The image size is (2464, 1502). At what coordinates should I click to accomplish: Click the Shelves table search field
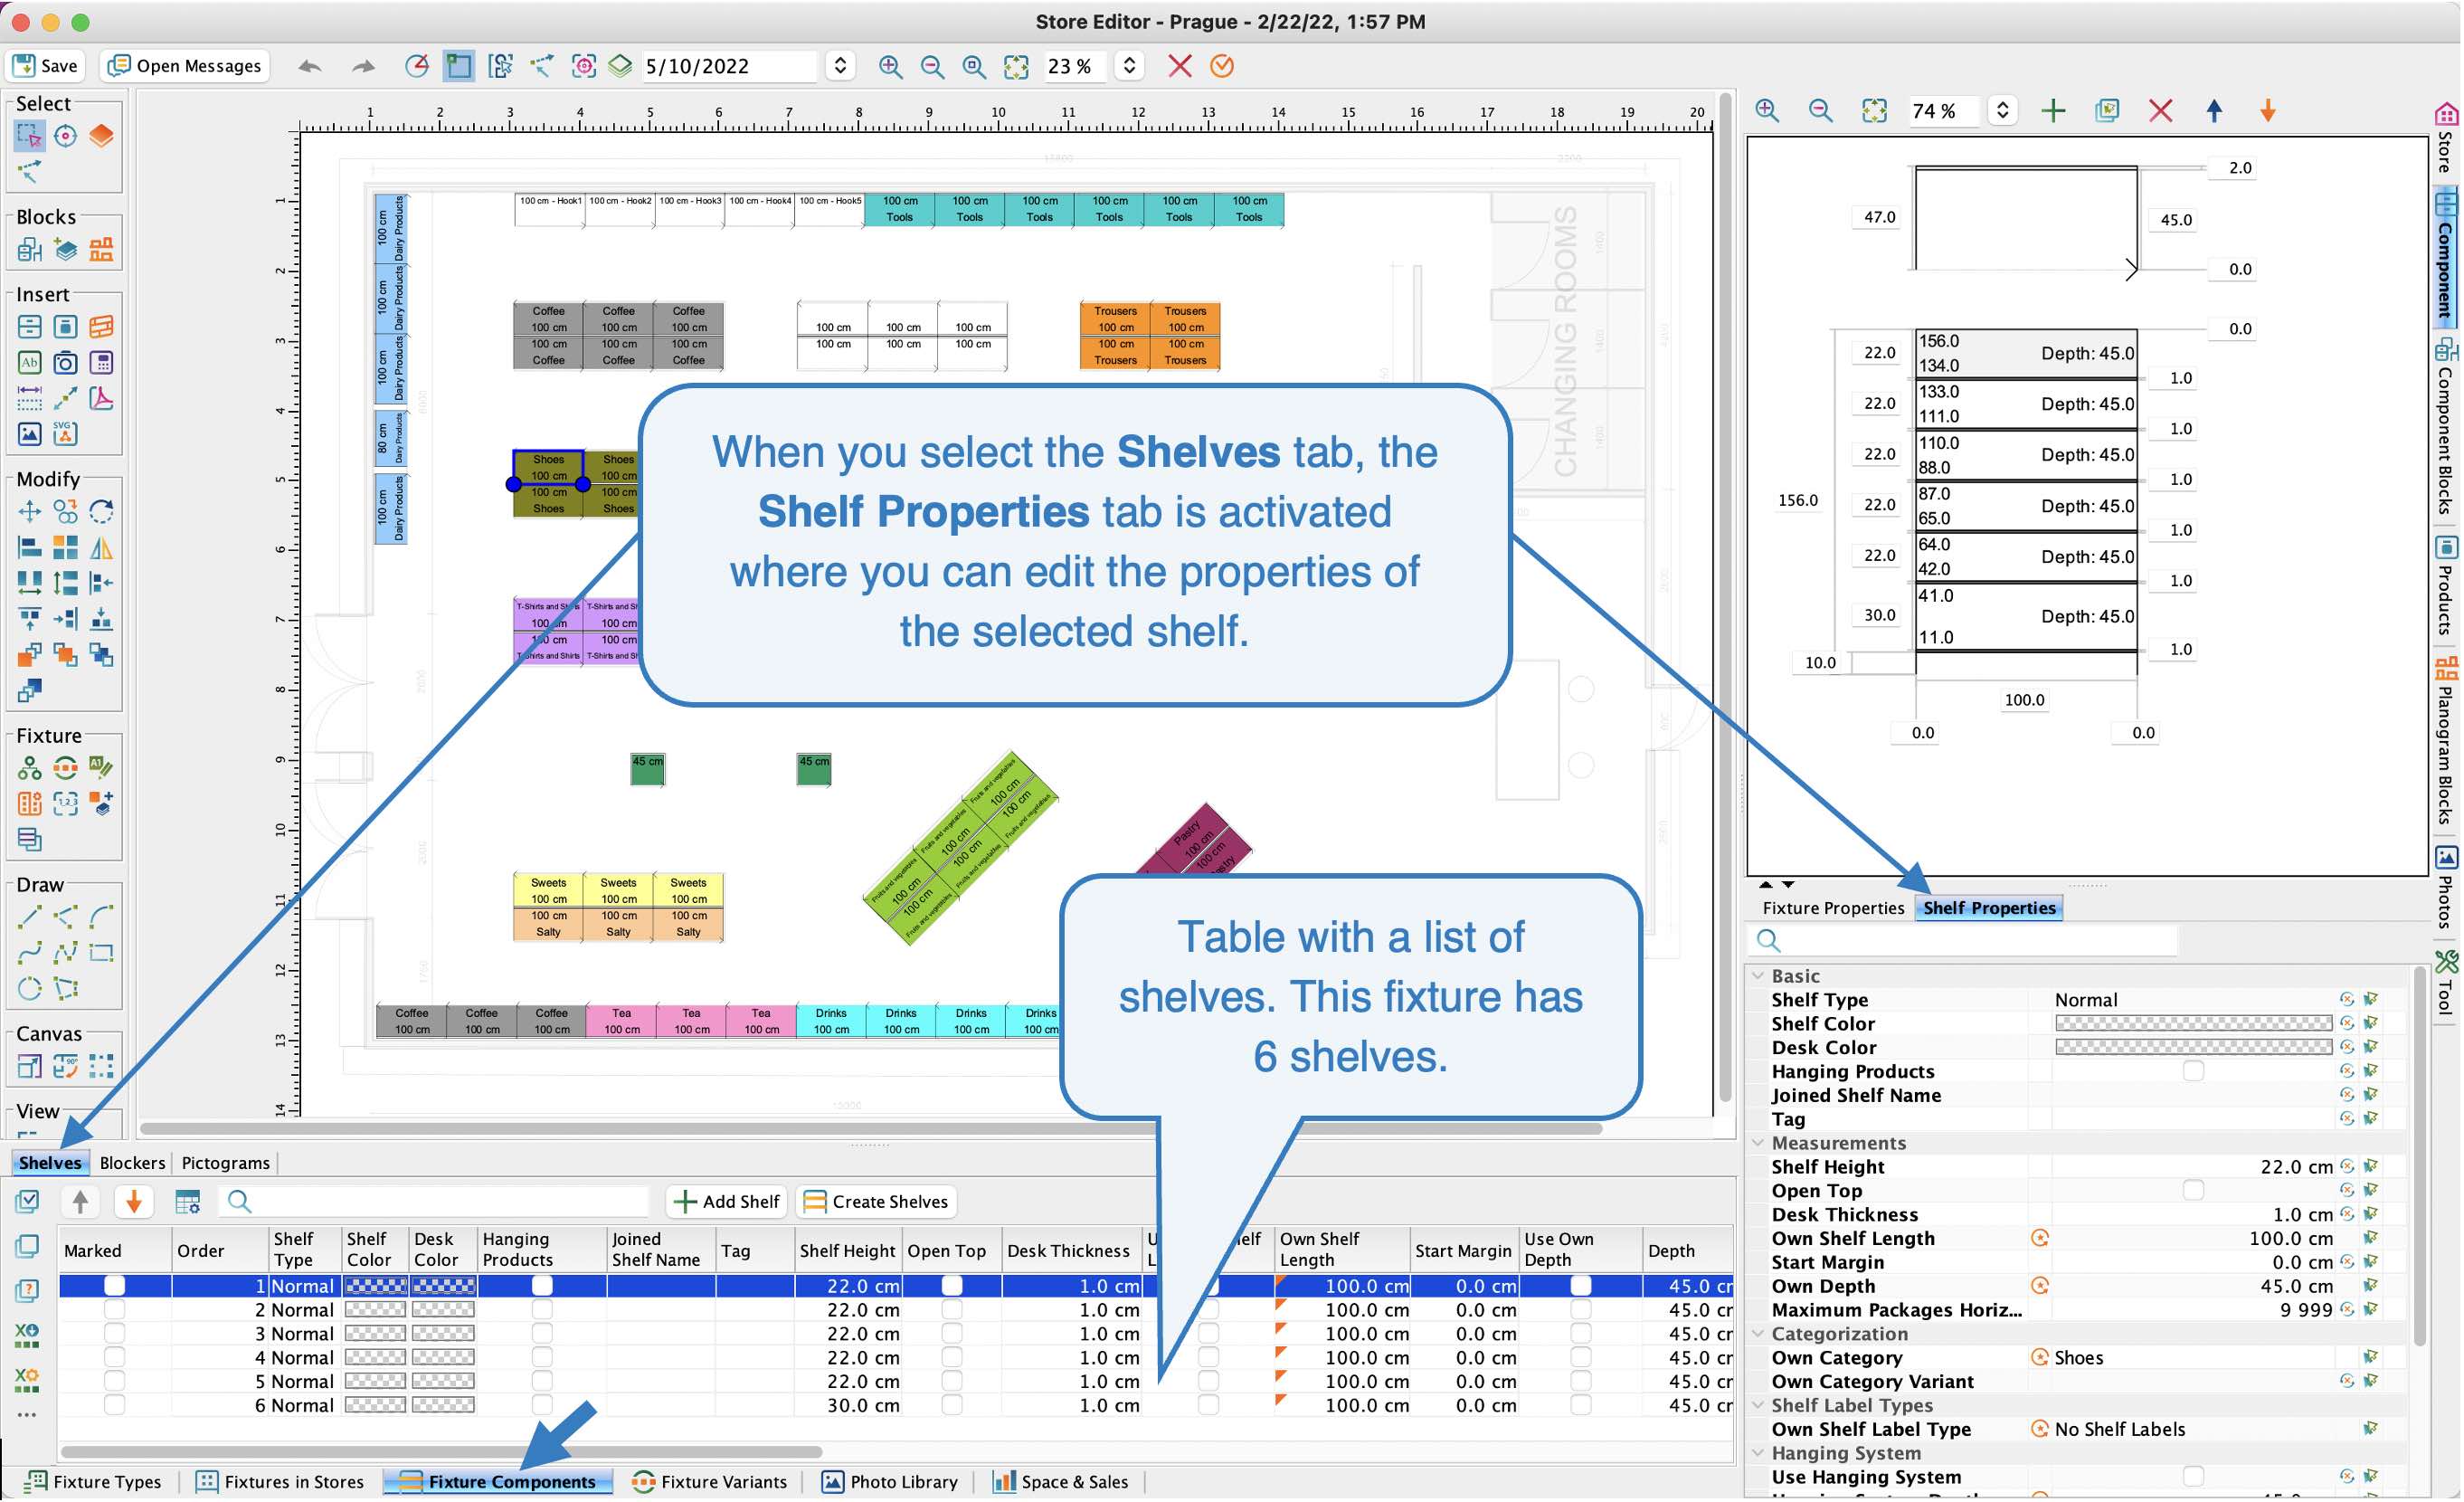coord(435,1201)
